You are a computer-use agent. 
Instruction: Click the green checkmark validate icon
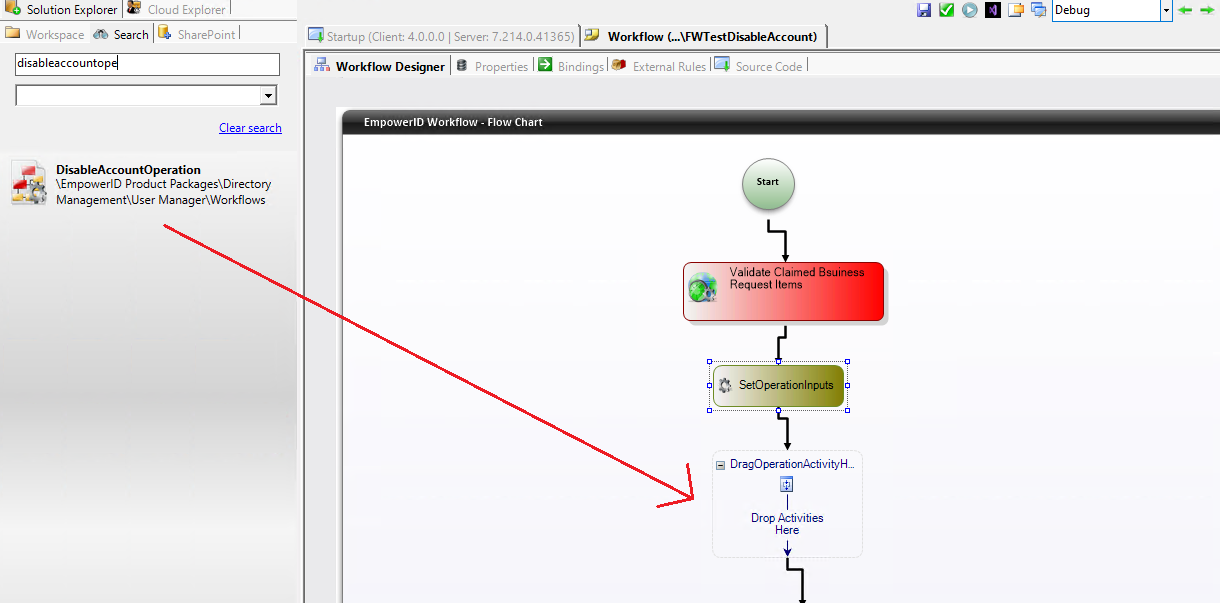pyautogui.click(x=946, y=10)
